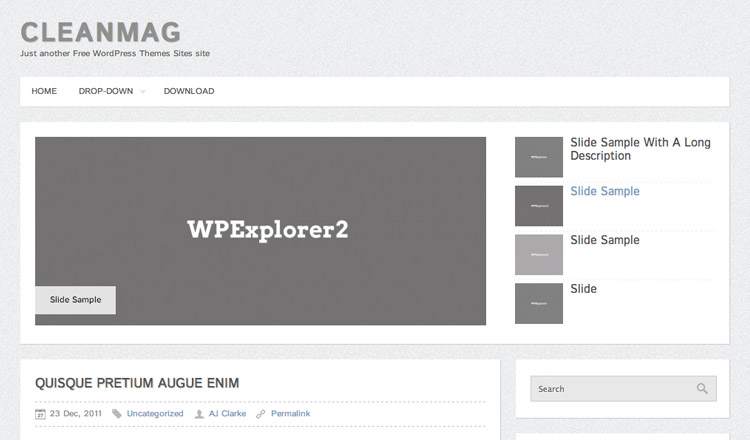
Task: Expand the Drop-Down menu arrow
Action: click(x=142, y=92)
